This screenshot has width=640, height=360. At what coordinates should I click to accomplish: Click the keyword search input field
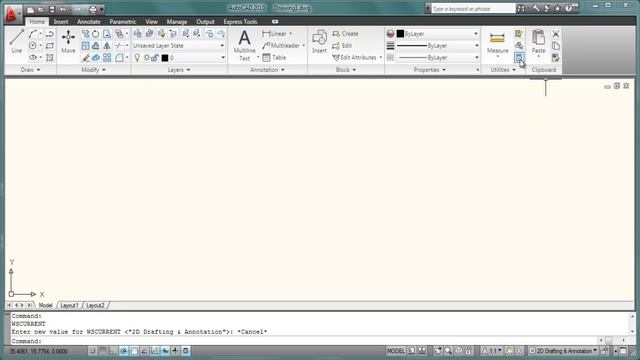tap(473, 9)
